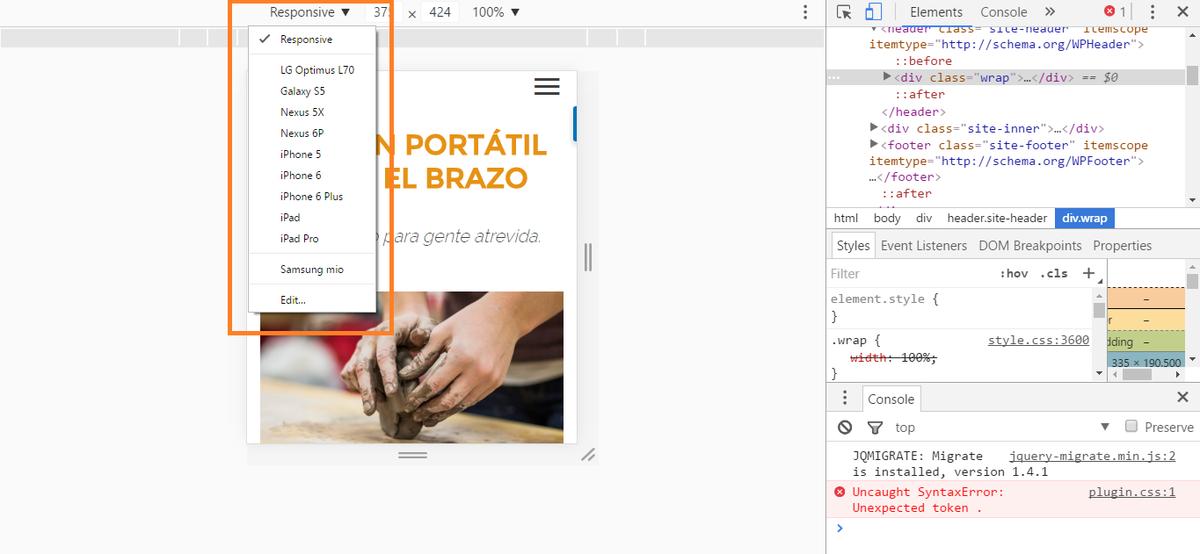Toggle the :hov element state button
Screen dimensions: 1200x554
tap(1013, 273)
